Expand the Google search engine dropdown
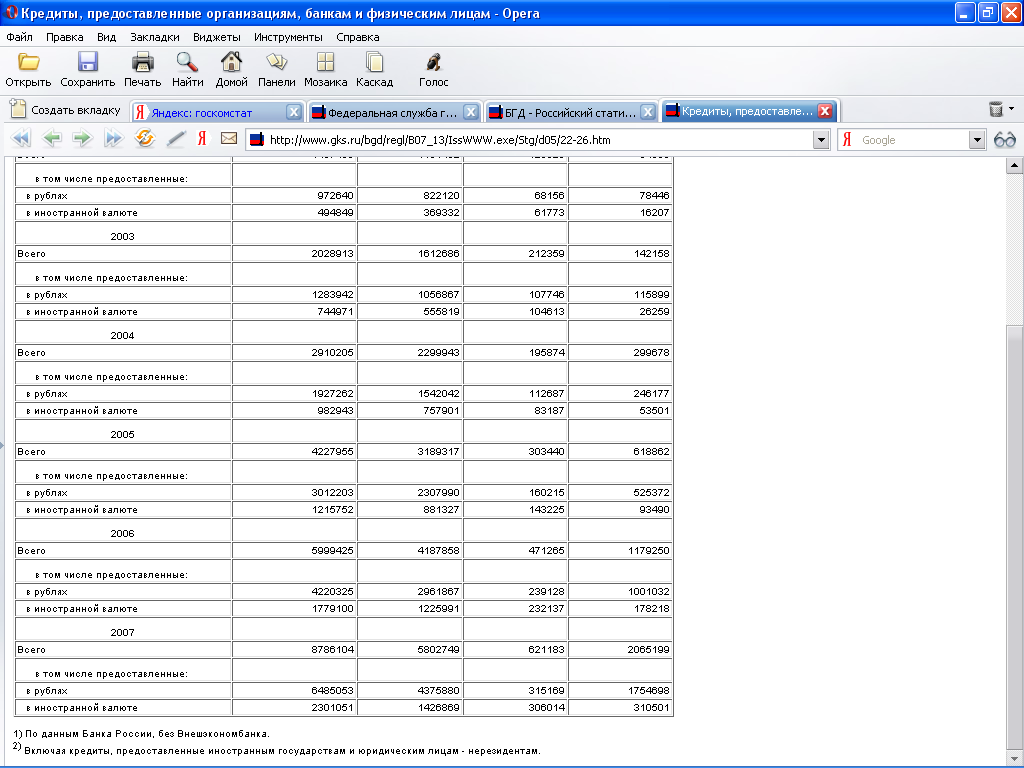1024x768 pixels. point(977,140)
